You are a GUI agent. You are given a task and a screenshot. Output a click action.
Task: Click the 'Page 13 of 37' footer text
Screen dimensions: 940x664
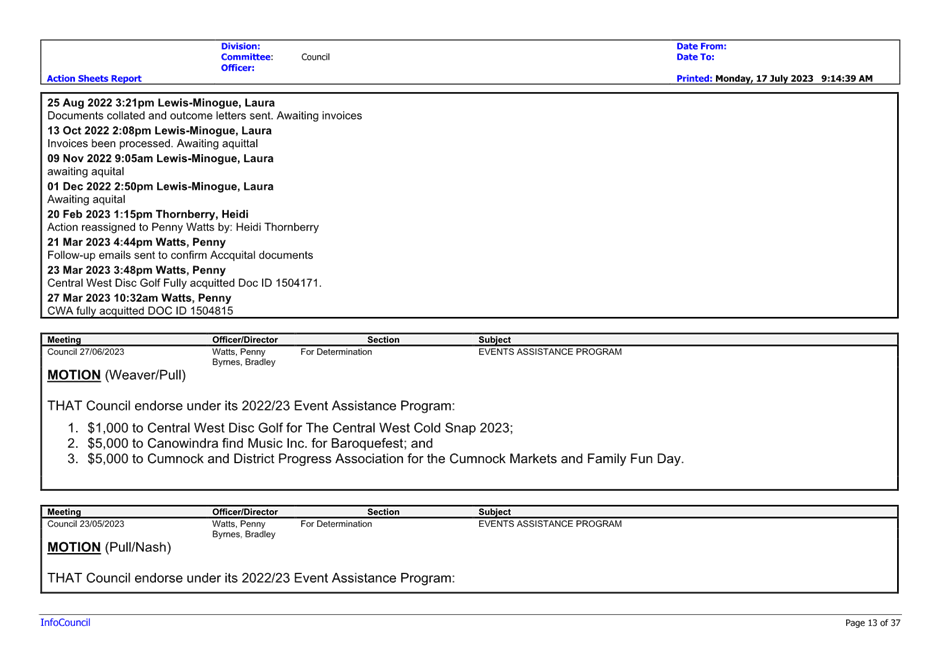872,623
